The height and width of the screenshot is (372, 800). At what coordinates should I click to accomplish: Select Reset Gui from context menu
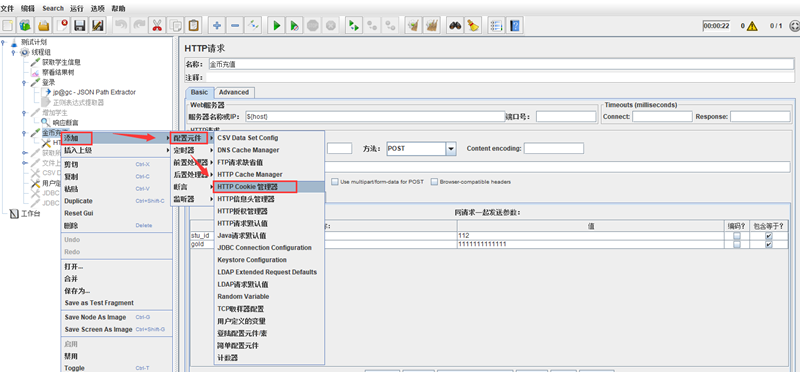pyautogui.click(x=79, y=213)
